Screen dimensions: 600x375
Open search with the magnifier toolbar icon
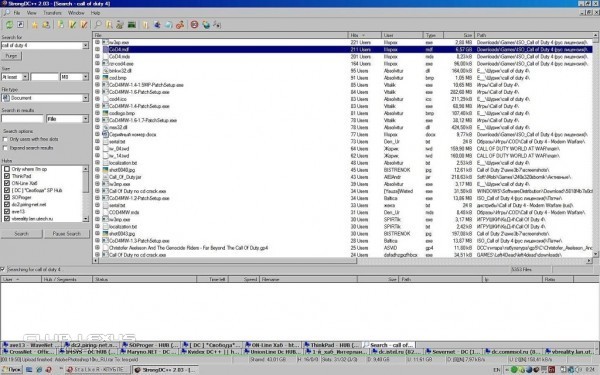pyautogui.click(x=98, y=25)
